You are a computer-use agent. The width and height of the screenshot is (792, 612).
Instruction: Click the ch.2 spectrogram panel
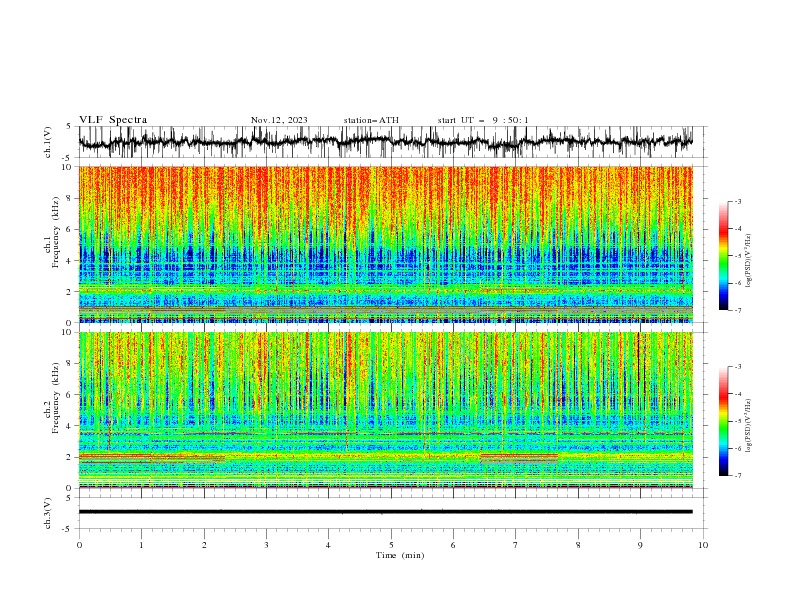385,410
